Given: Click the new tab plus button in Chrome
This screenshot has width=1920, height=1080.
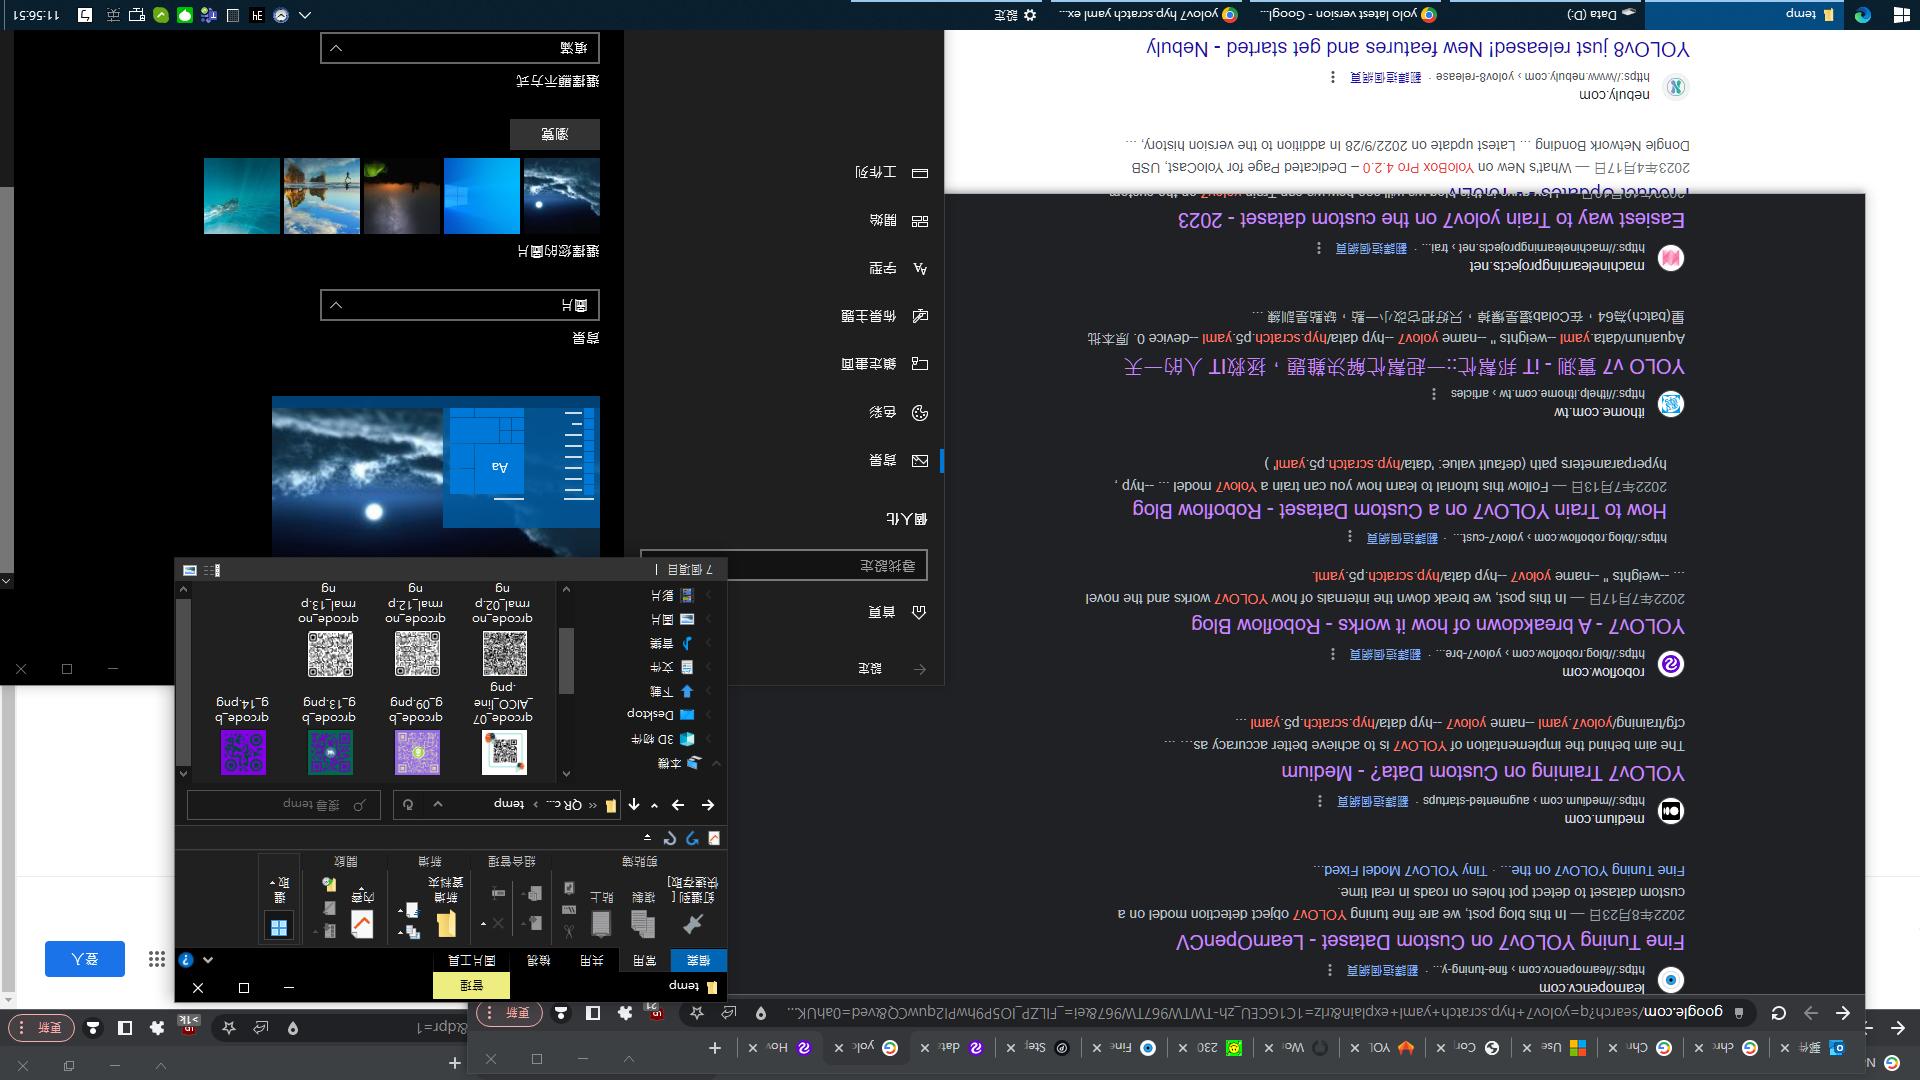Looking at the screenshot, I should coord(715,1048).
